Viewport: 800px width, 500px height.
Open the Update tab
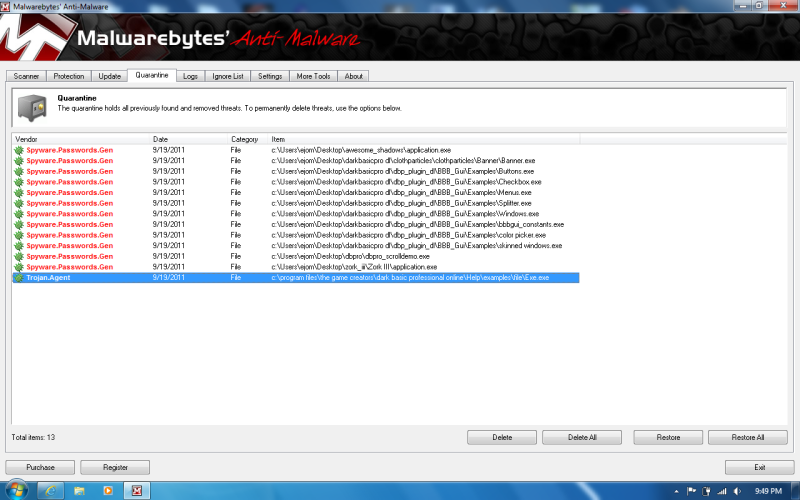click(x=109, y=76)
